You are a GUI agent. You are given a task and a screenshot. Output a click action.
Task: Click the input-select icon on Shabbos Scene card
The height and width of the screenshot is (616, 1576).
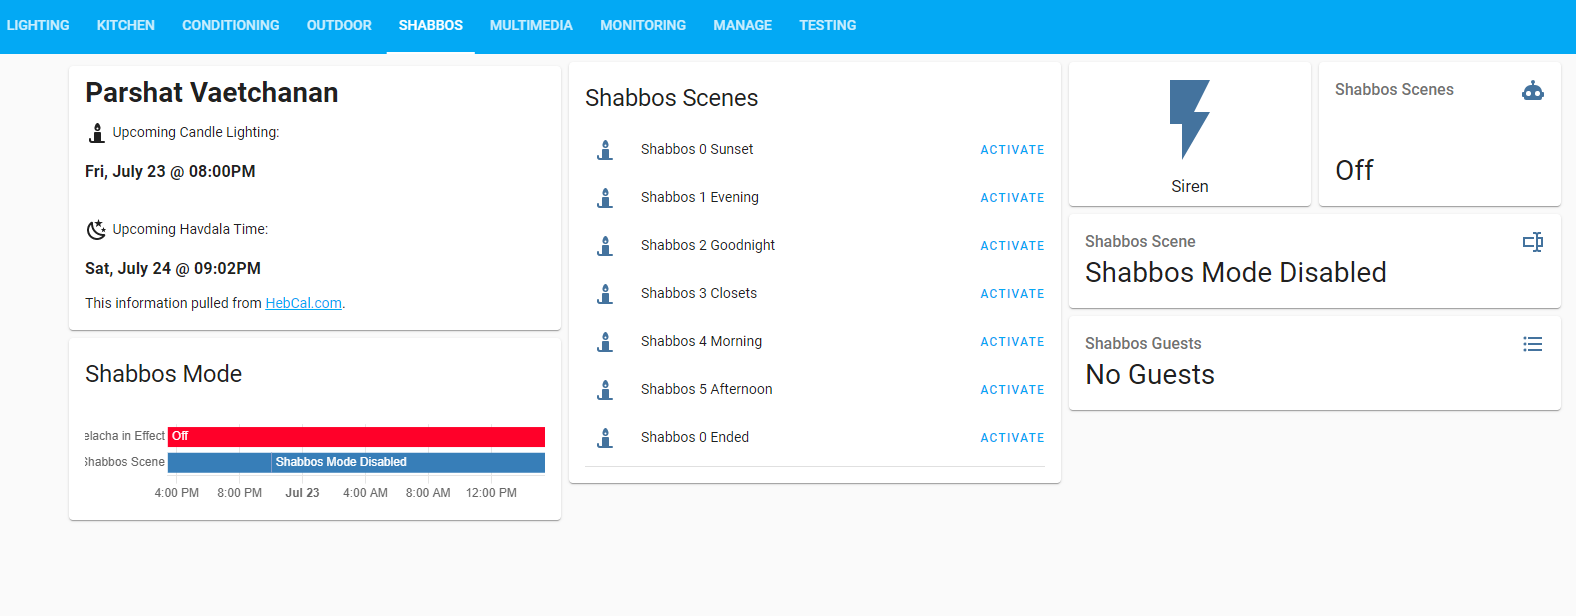pyautogui.click(x=1533, y=242)
